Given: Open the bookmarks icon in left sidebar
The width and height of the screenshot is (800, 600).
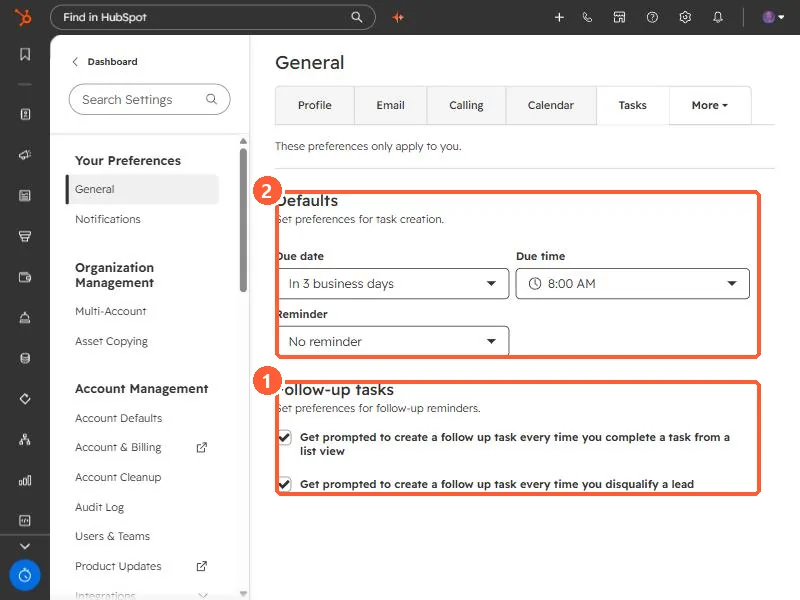Looking at the screenshot, I should click(24, 54).
